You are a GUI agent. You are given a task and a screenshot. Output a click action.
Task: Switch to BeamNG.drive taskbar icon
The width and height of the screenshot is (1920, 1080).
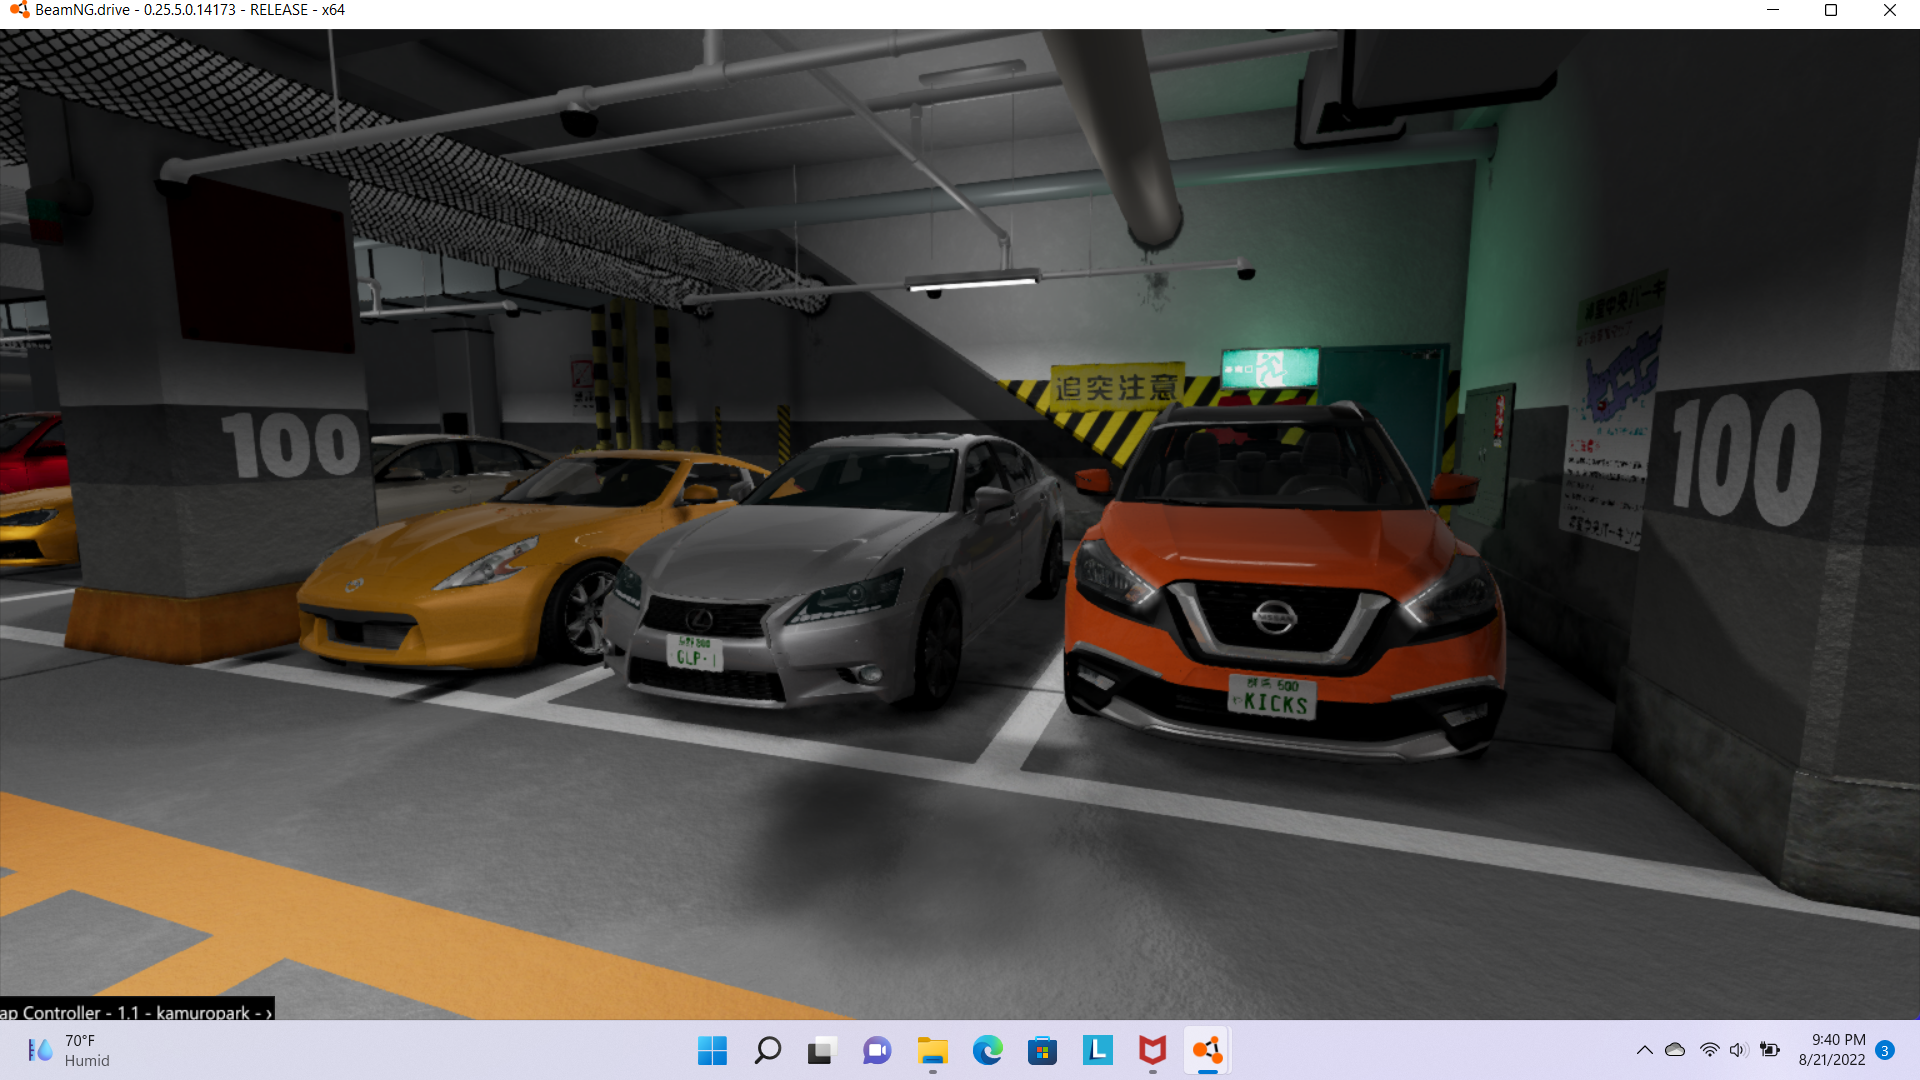[1207, 1050]
